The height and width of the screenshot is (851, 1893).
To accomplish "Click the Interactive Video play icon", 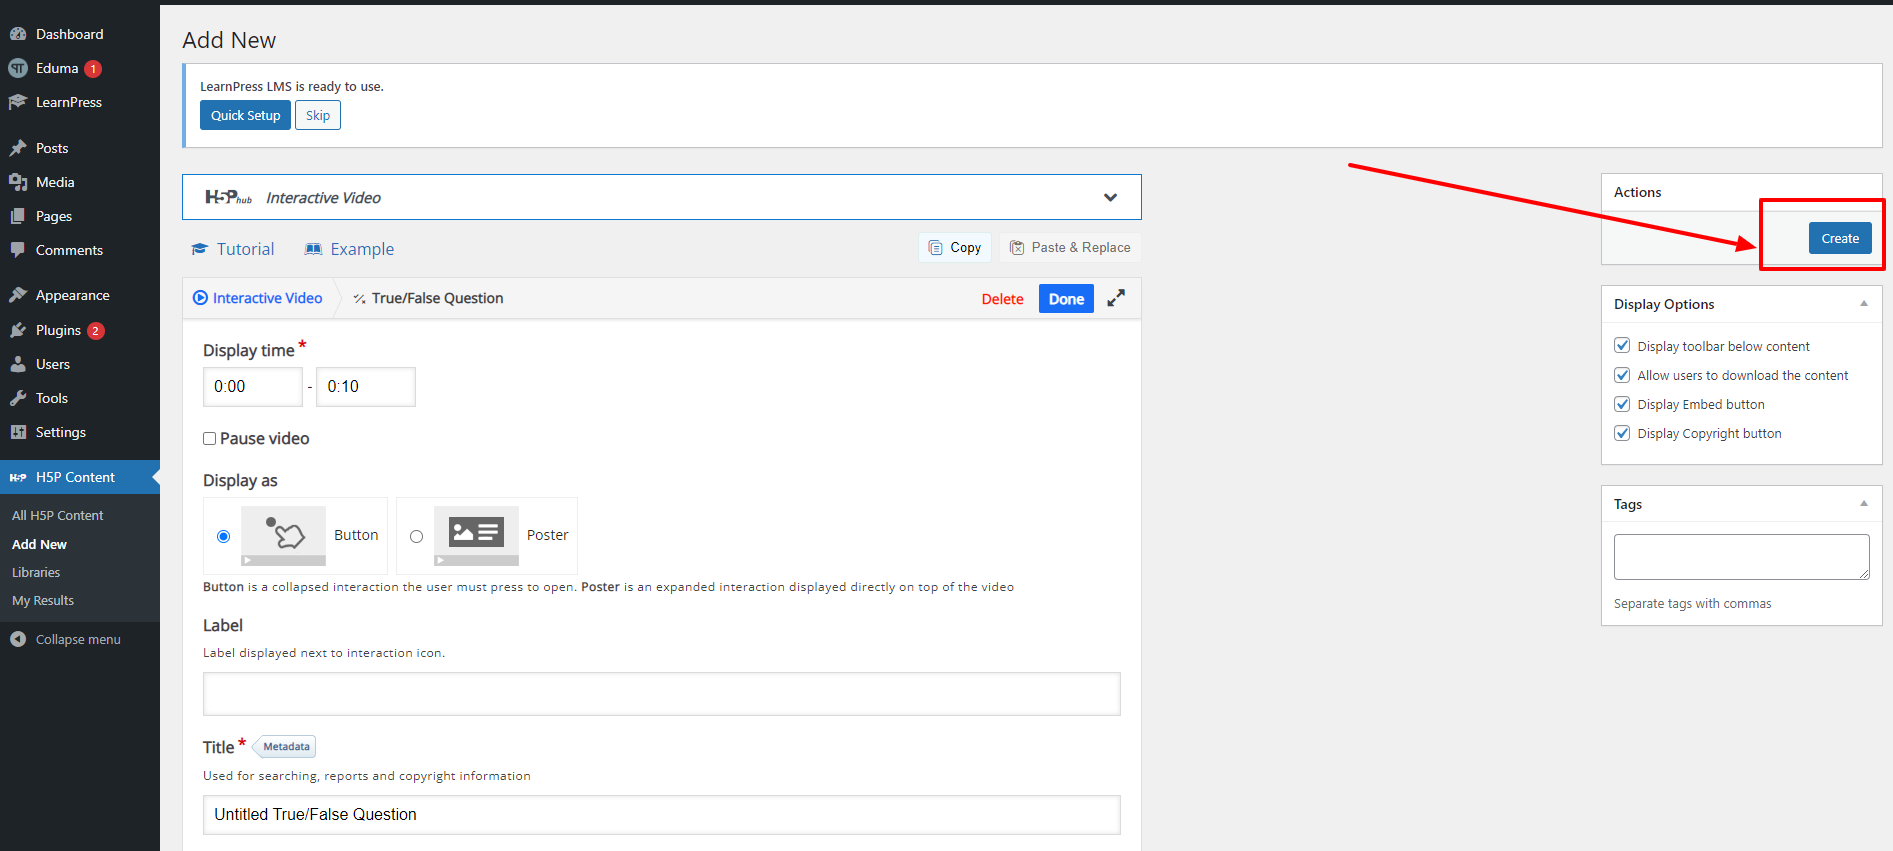I will pos(200,298).
